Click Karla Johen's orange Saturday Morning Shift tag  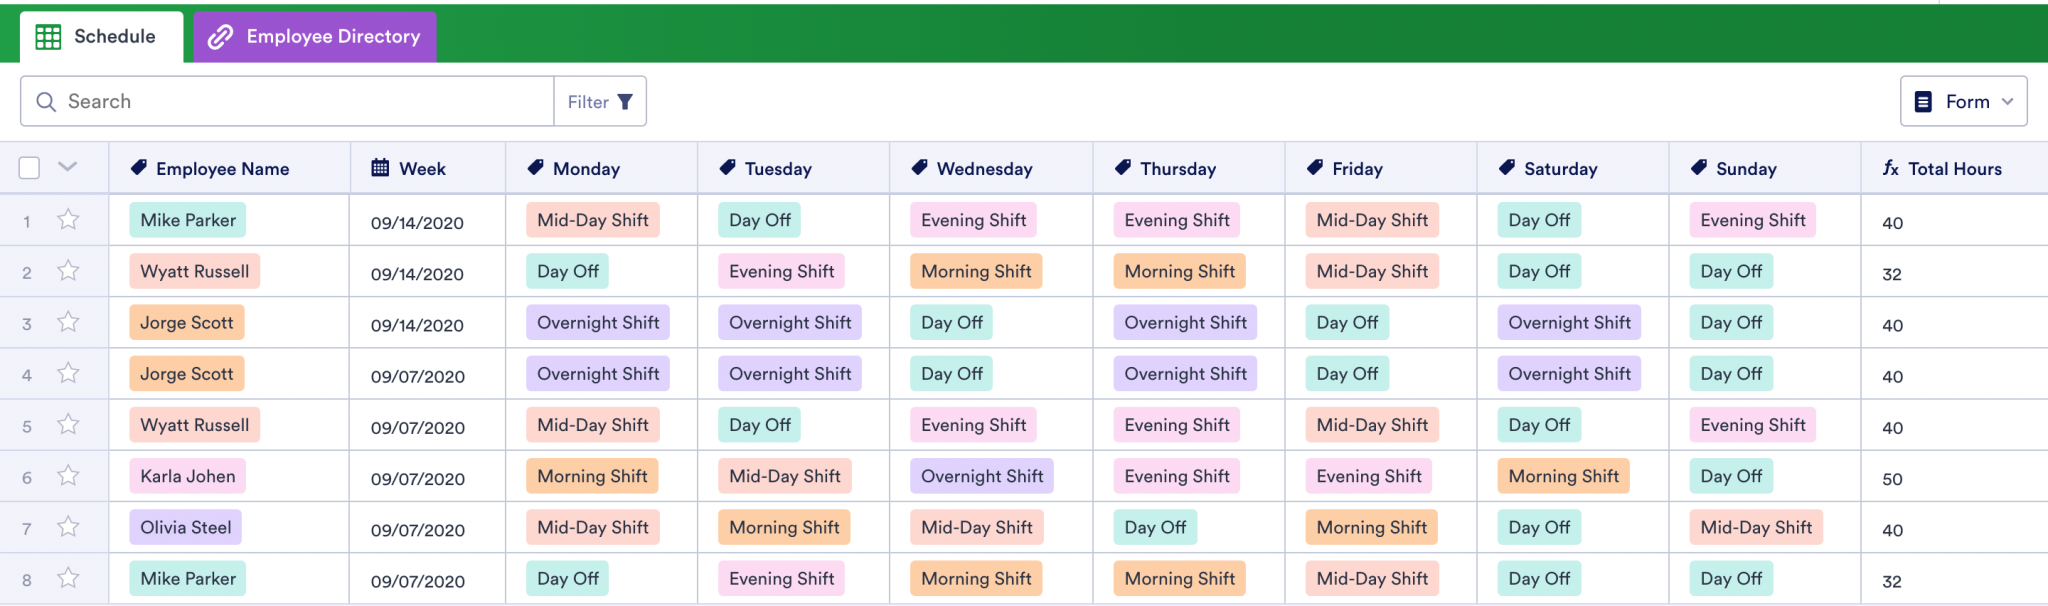point(1563,476)
